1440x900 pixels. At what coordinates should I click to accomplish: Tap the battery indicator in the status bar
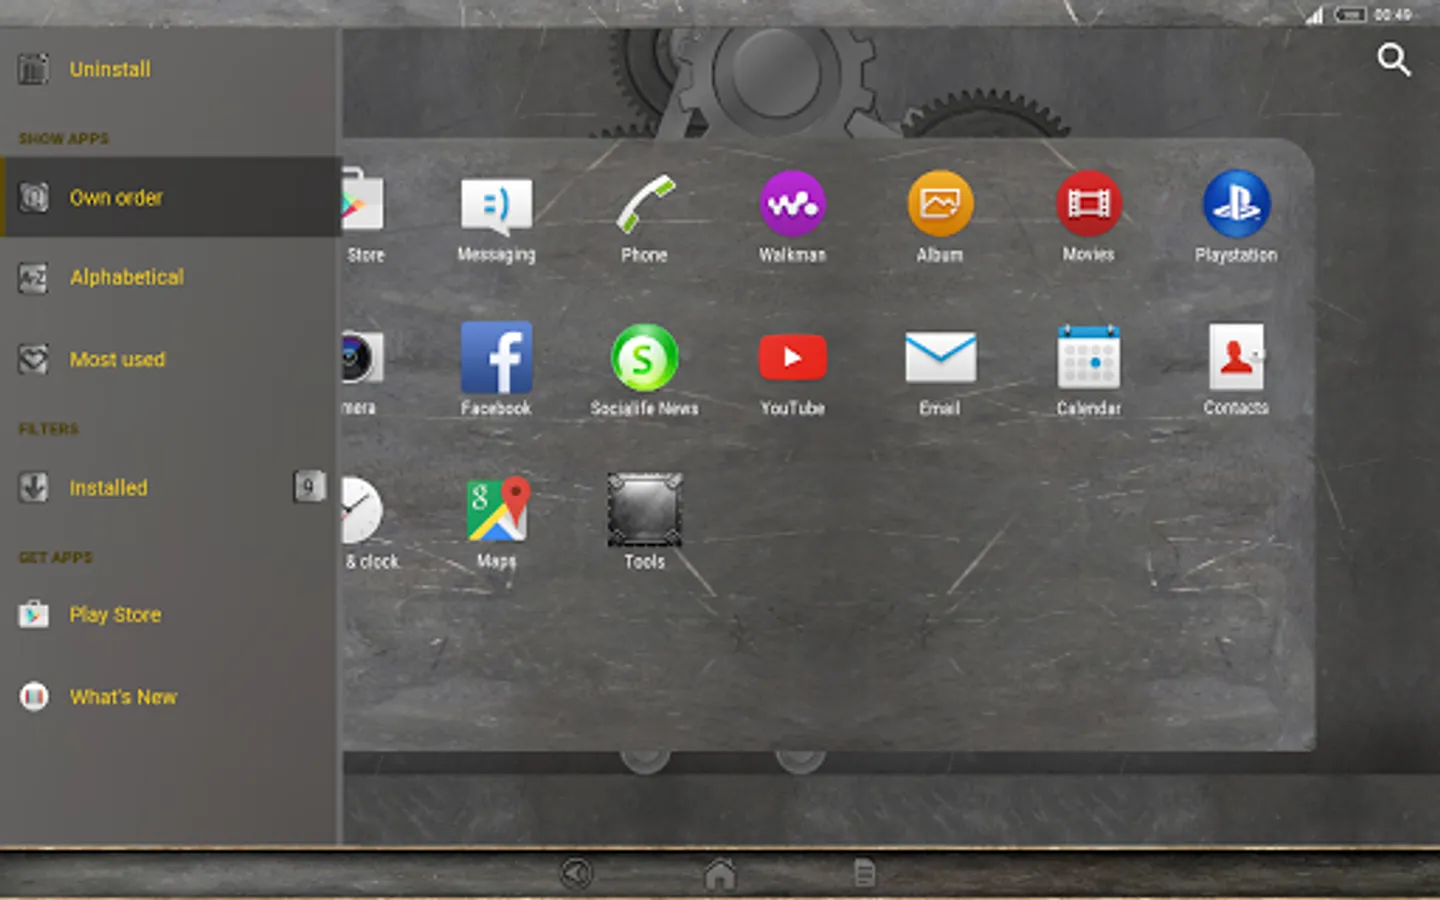click(x=1350, y=14)
